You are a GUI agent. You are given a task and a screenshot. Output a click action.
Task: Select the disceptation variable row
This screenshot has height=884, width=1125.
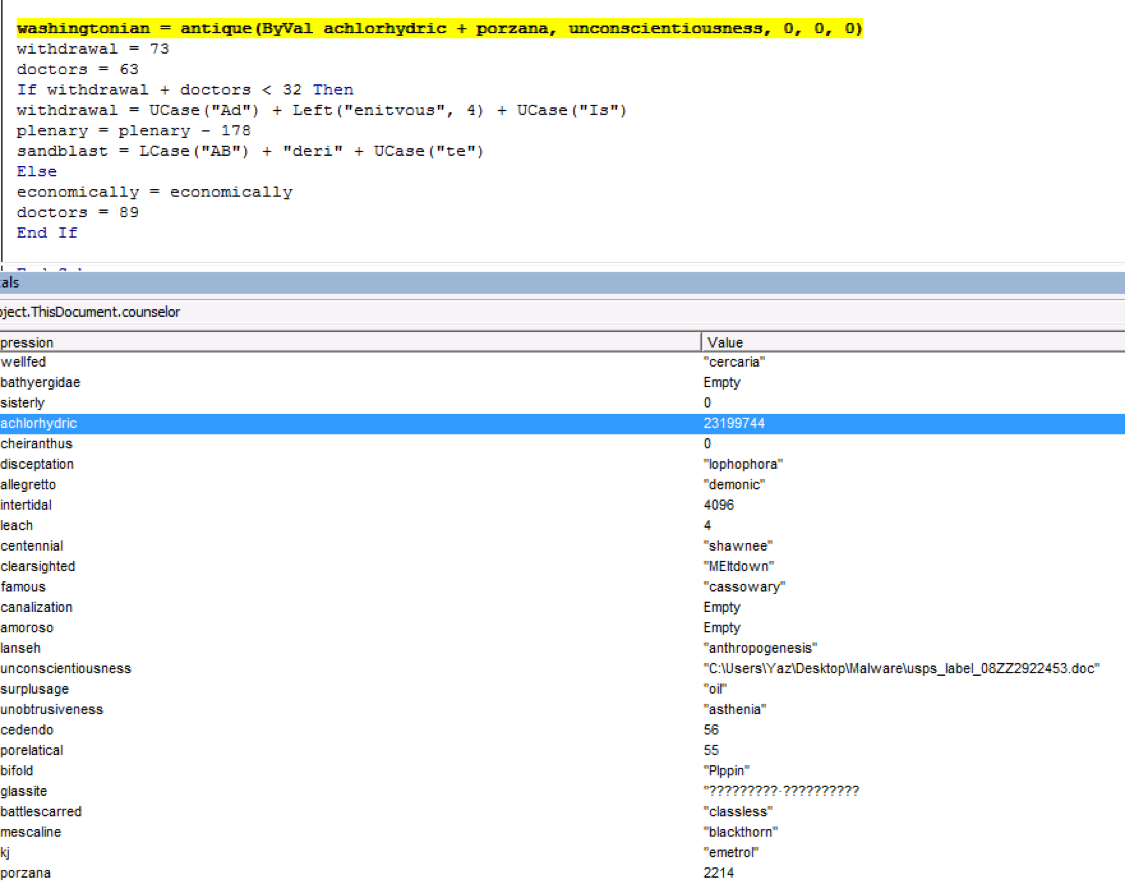(562, 464)
